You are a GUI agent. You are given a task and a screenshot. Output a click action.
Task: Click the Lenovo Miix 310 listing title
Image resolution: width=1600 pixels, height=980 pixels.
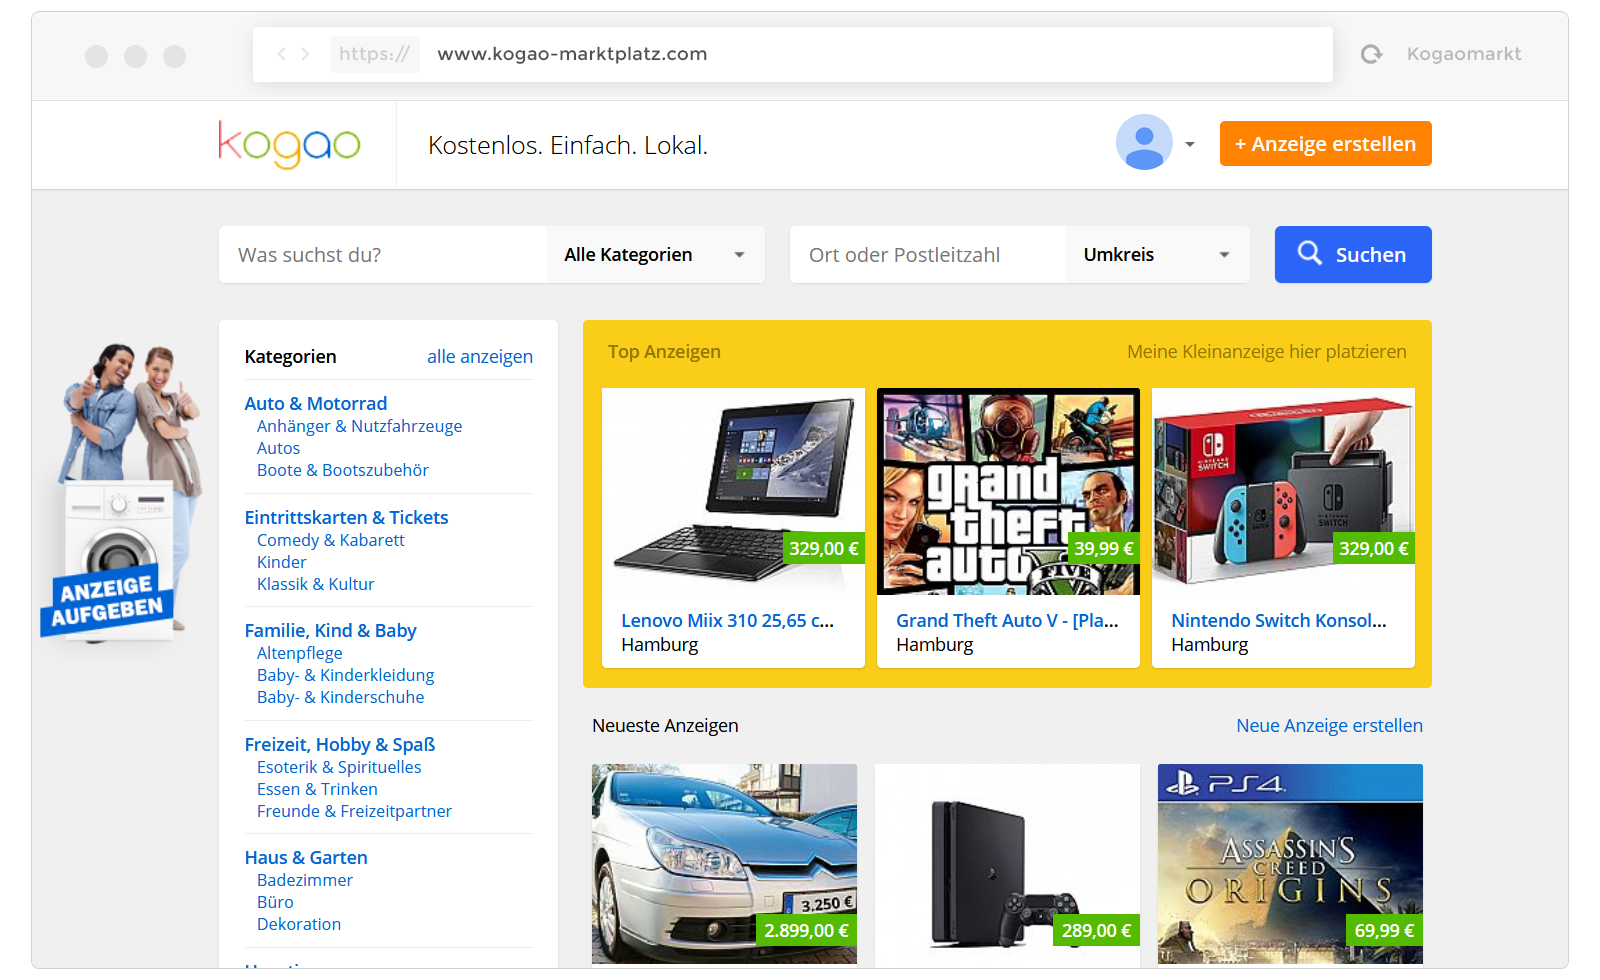(x=727, y=621)
